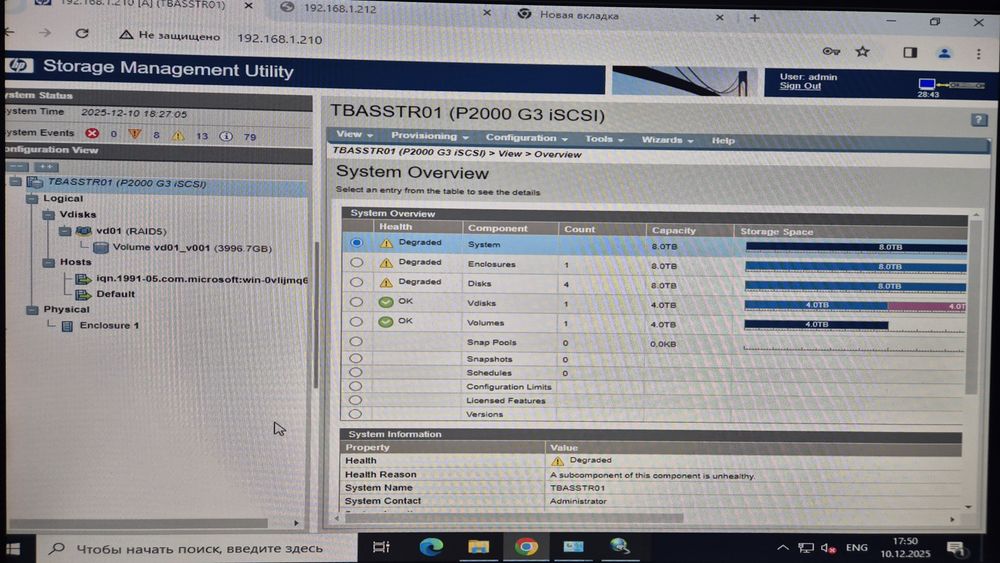The image size is (1000, 563).
Task: Click the expand-all tree button
Action: [45, 166]
